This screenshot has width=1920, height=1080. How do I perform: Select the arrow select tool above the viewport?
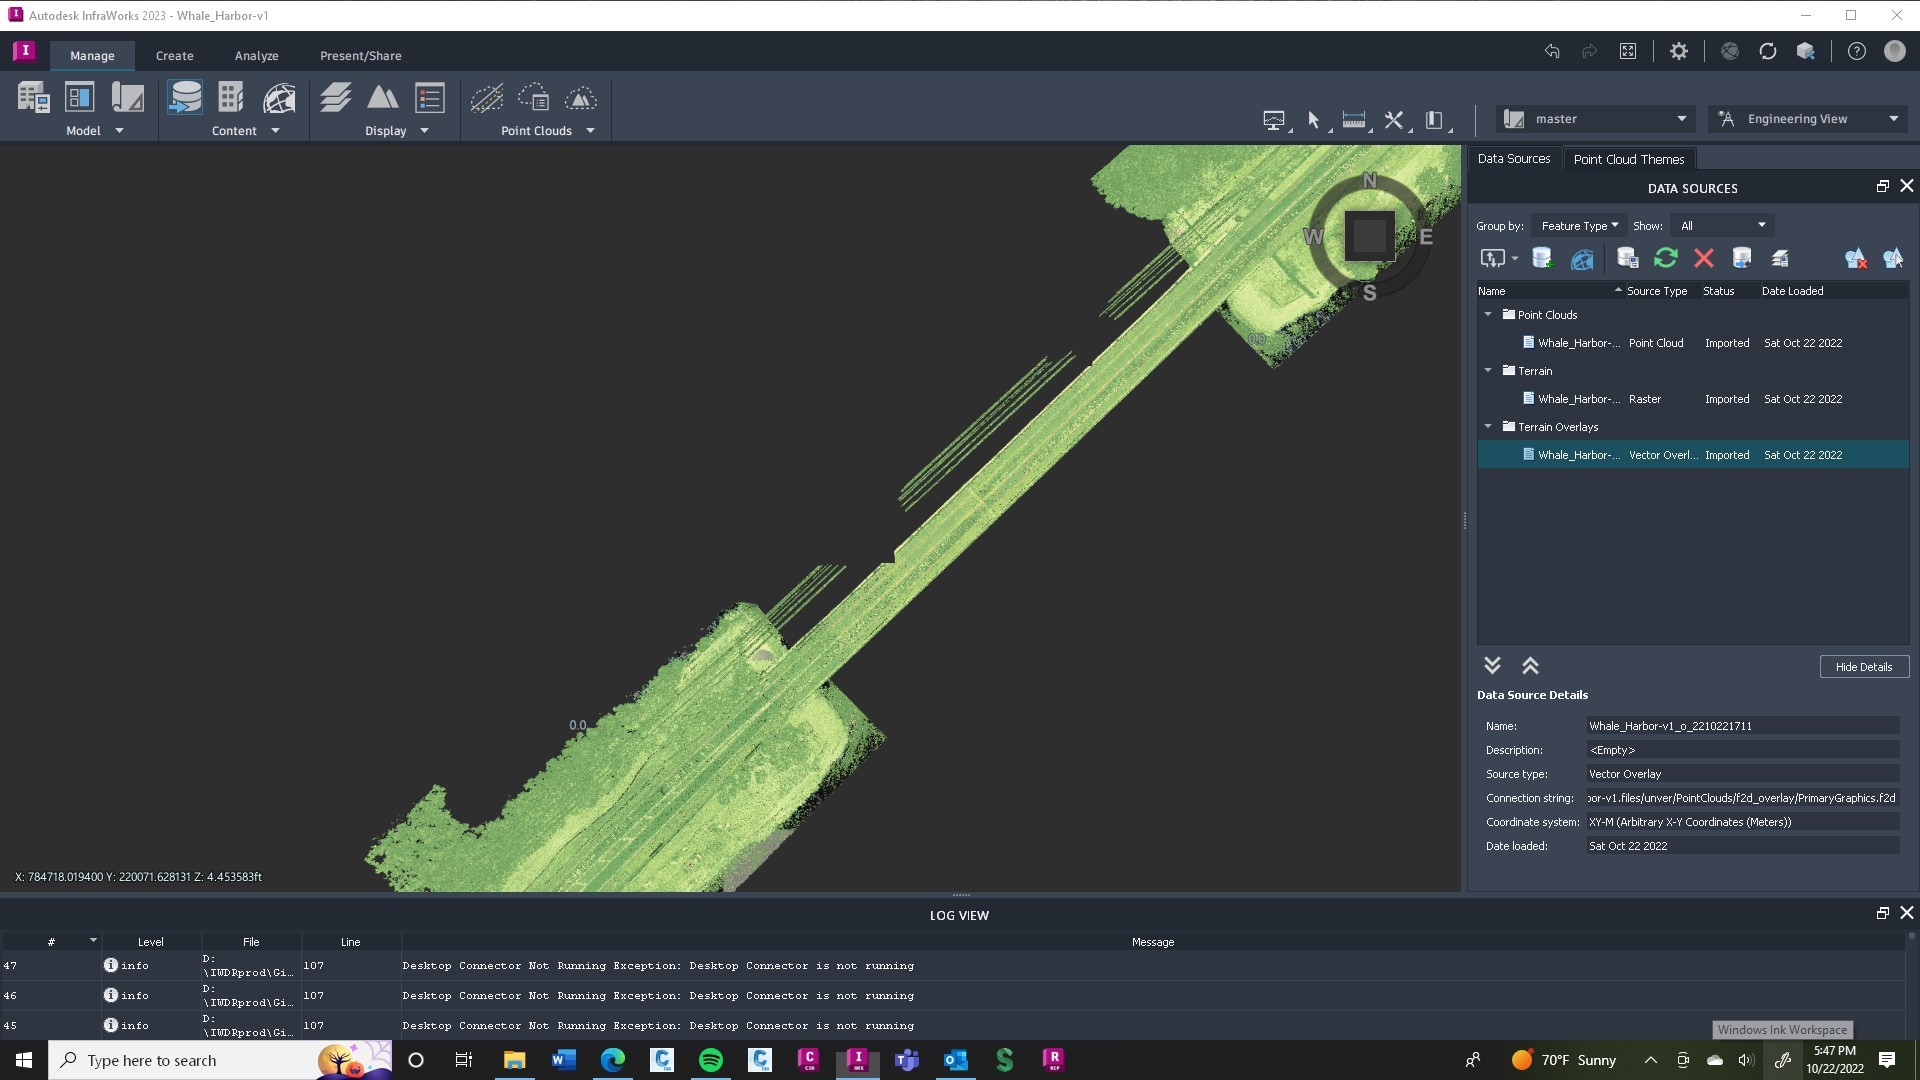1313,119
